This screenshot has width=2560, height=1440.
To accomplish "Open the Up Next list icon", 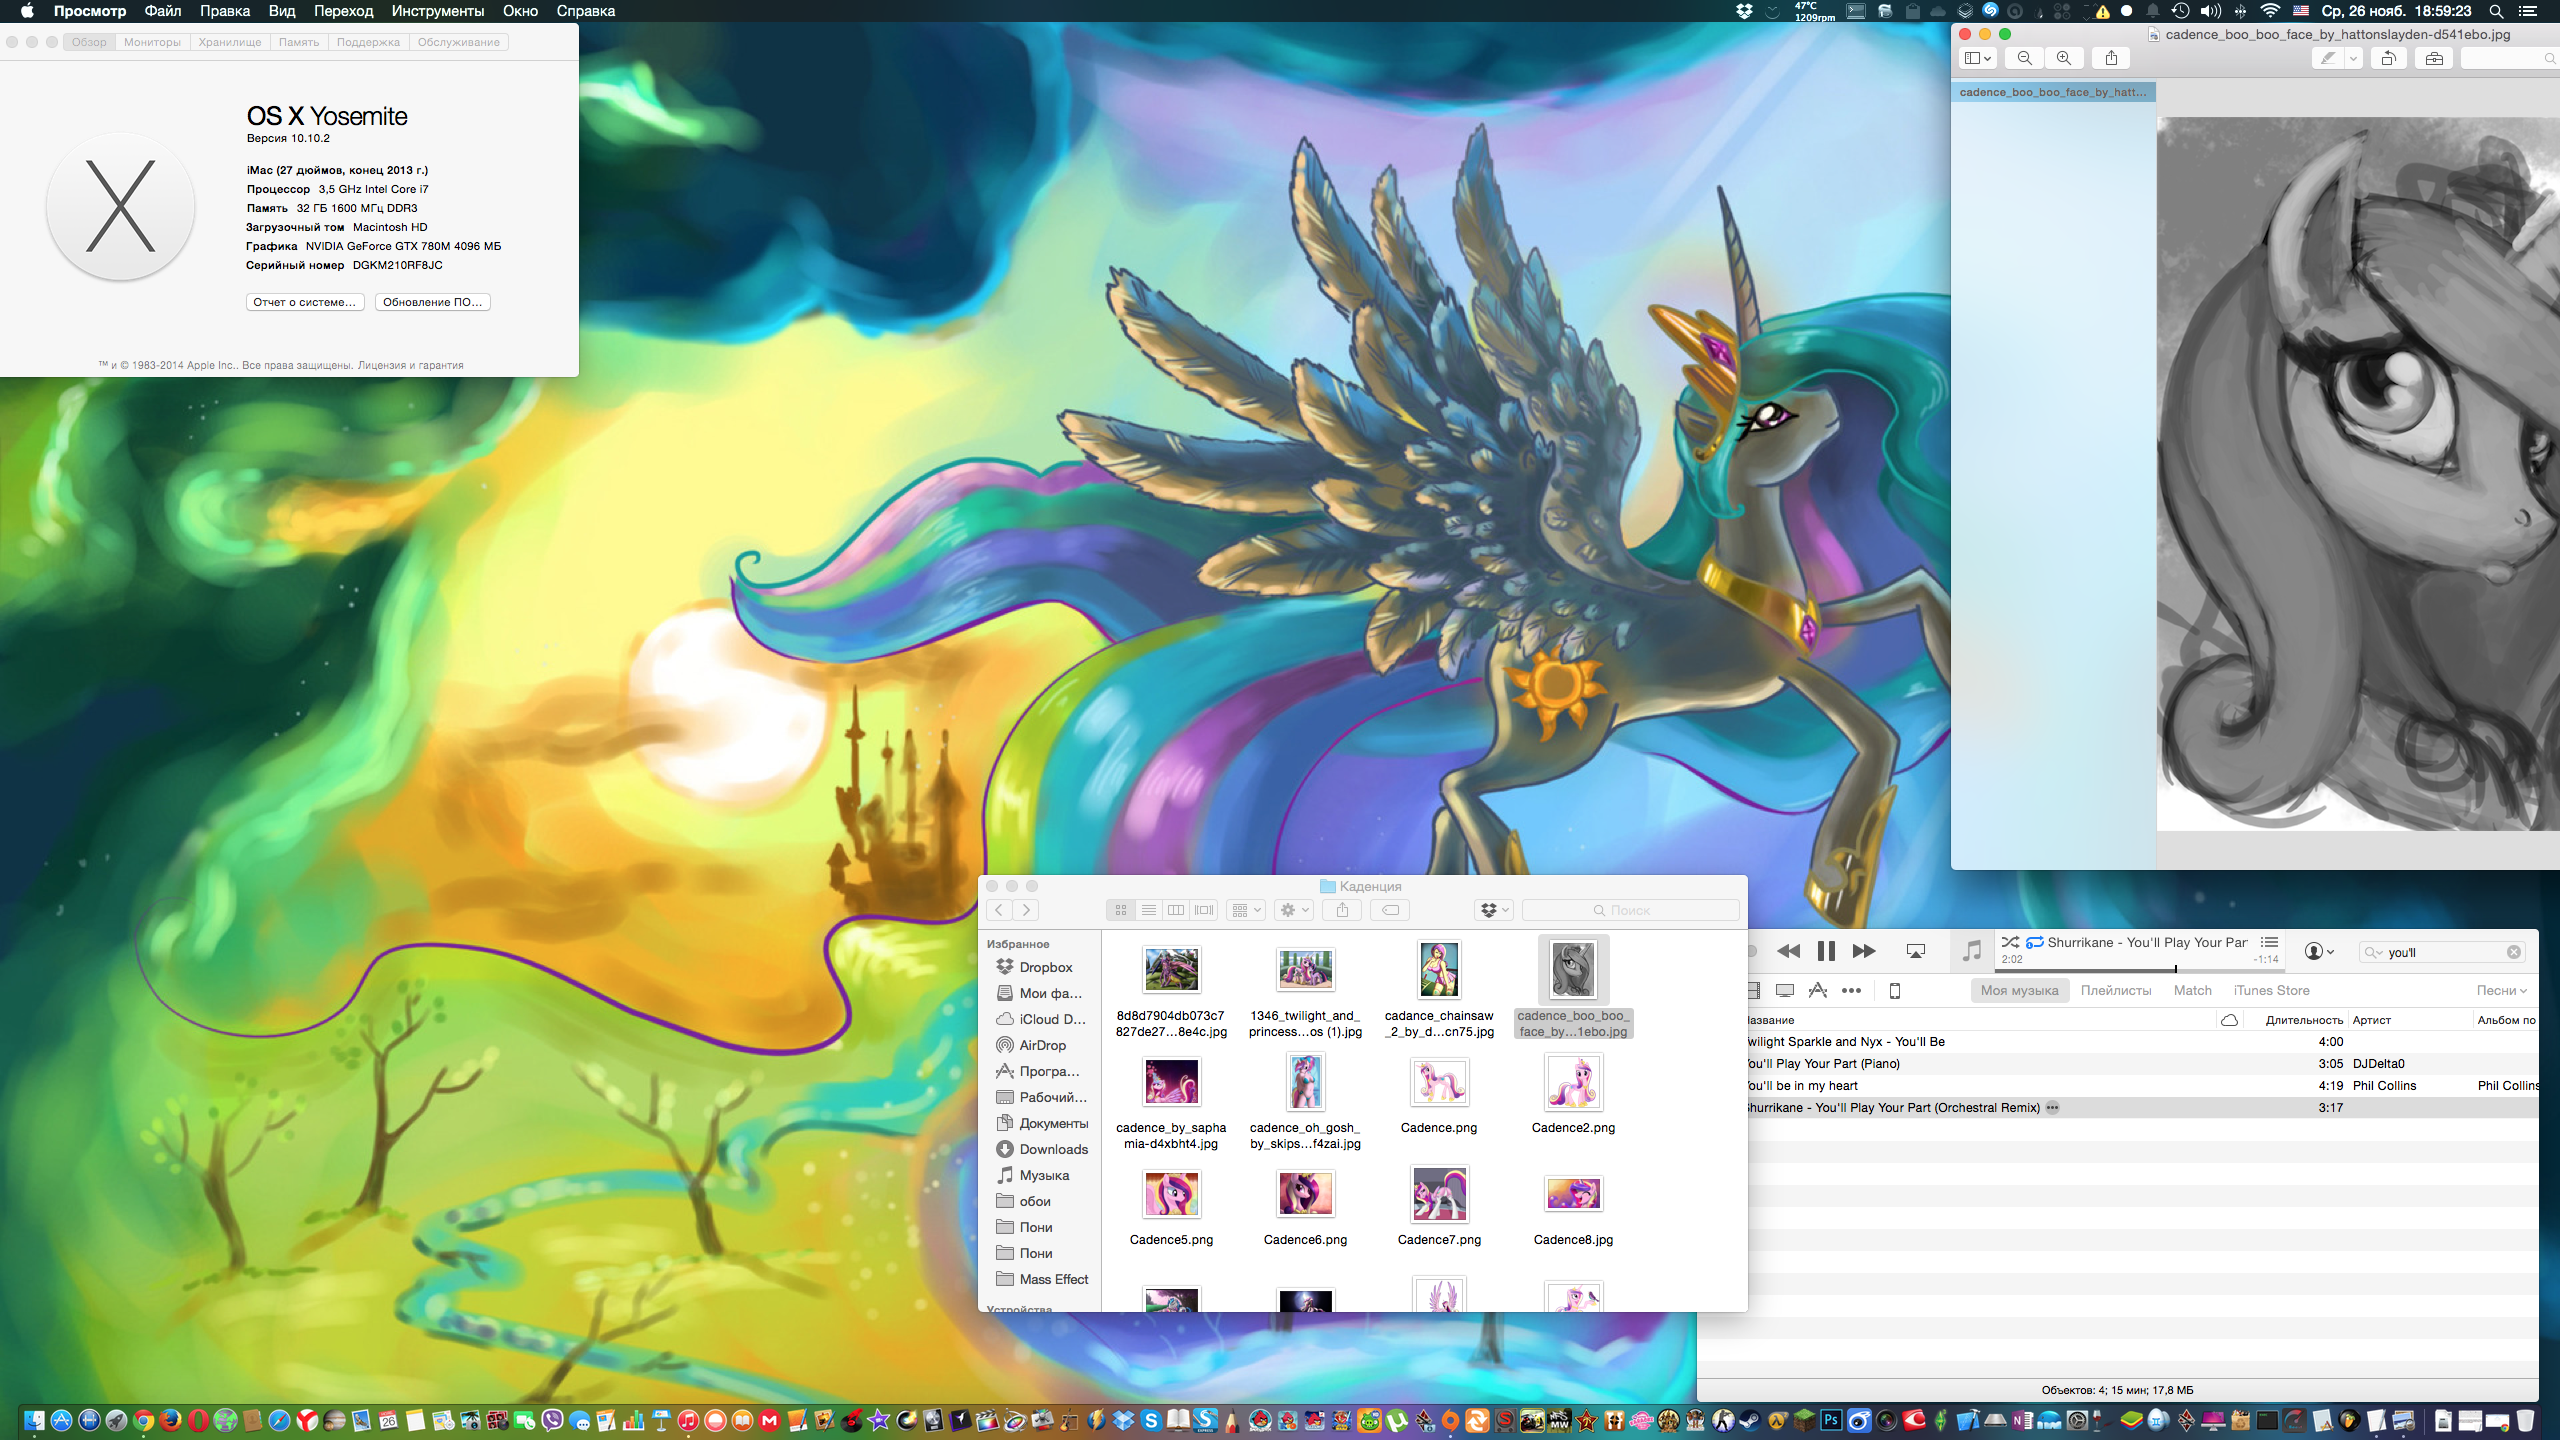I will (2269, 942).
